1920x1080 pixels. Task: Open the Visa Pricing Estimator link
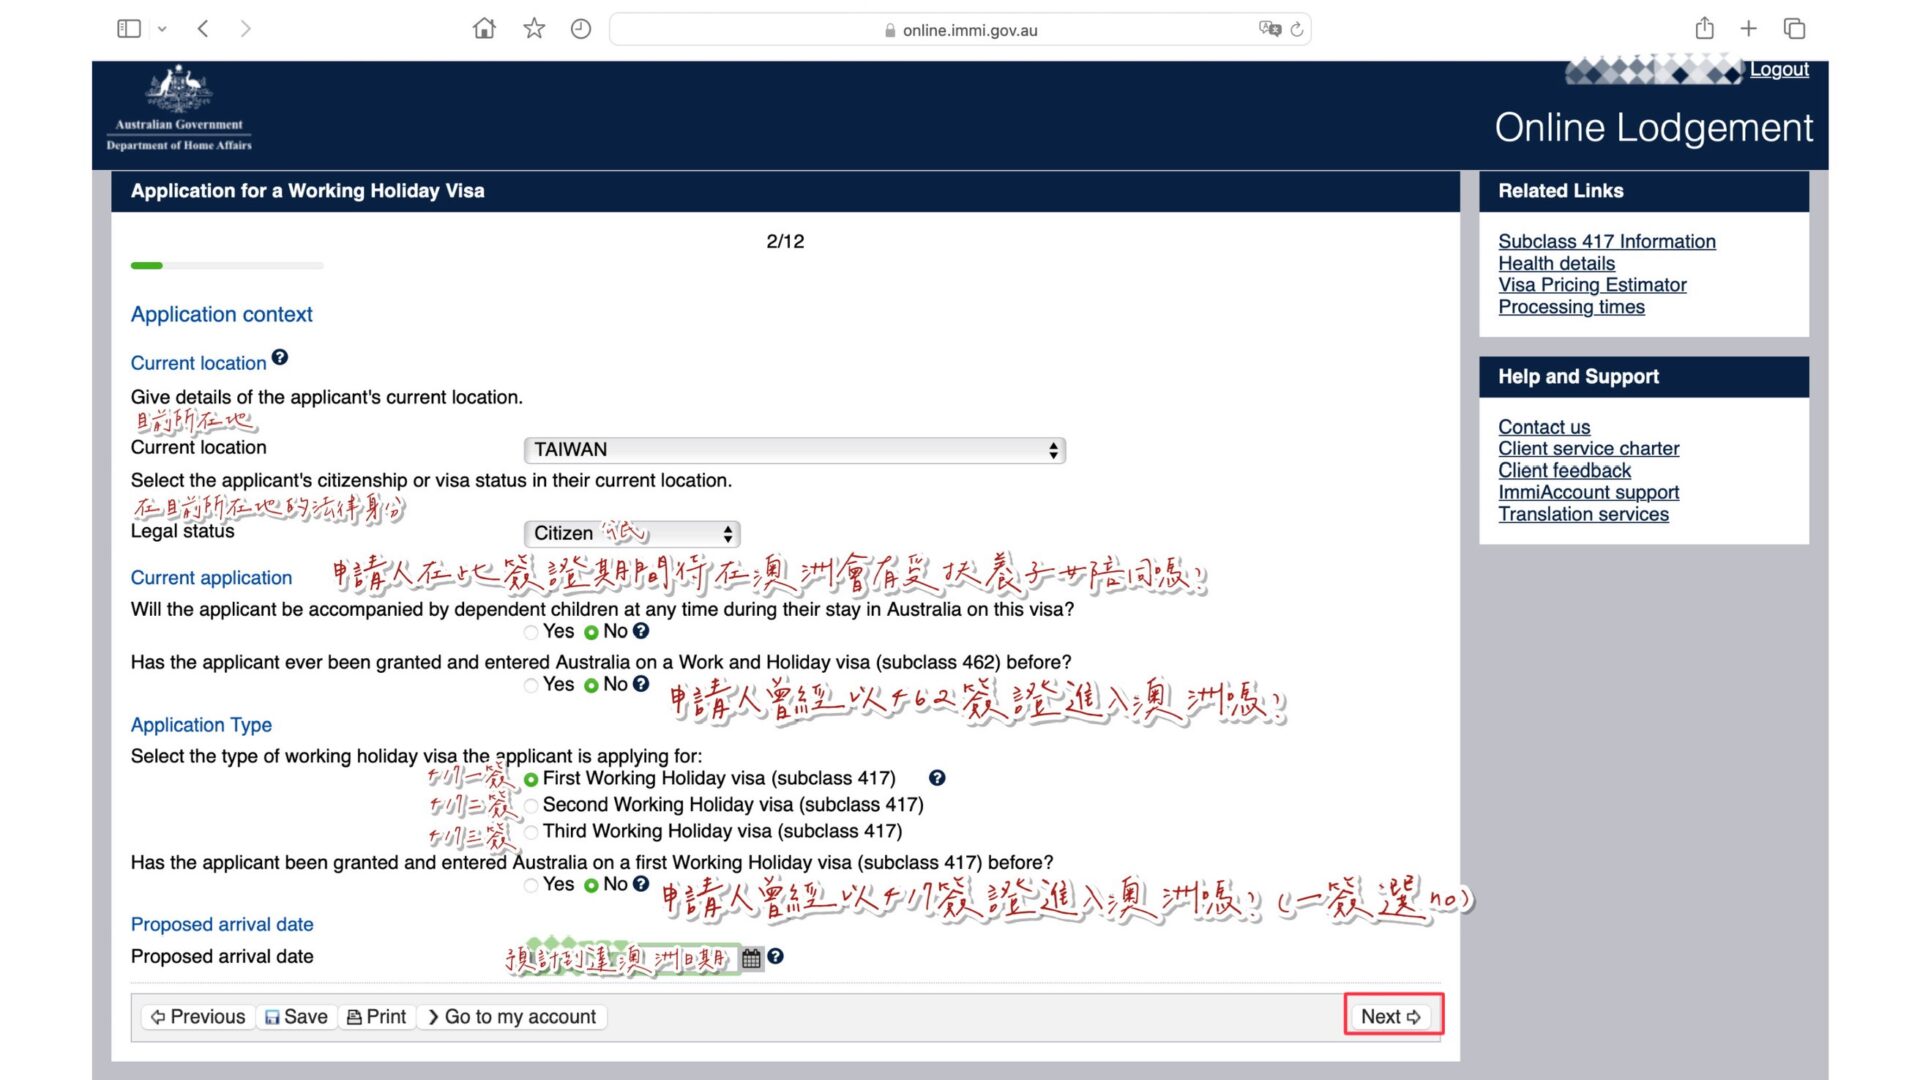(1592, 285)
